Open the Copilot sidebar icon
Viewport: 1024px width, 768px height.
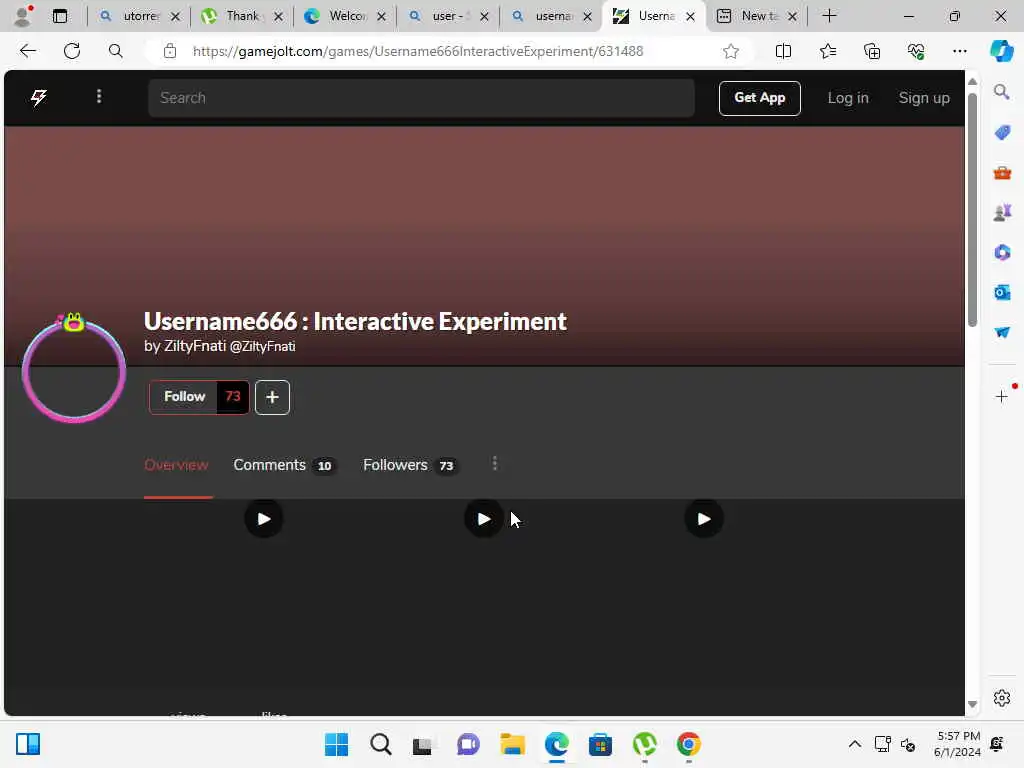click(1001, 51)
